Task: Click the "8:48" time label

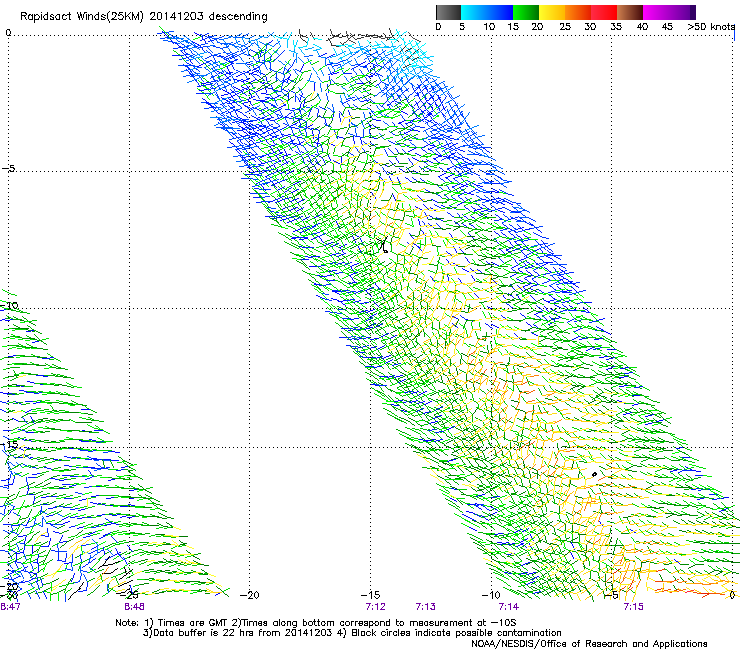Action: [x=135, y=607]
